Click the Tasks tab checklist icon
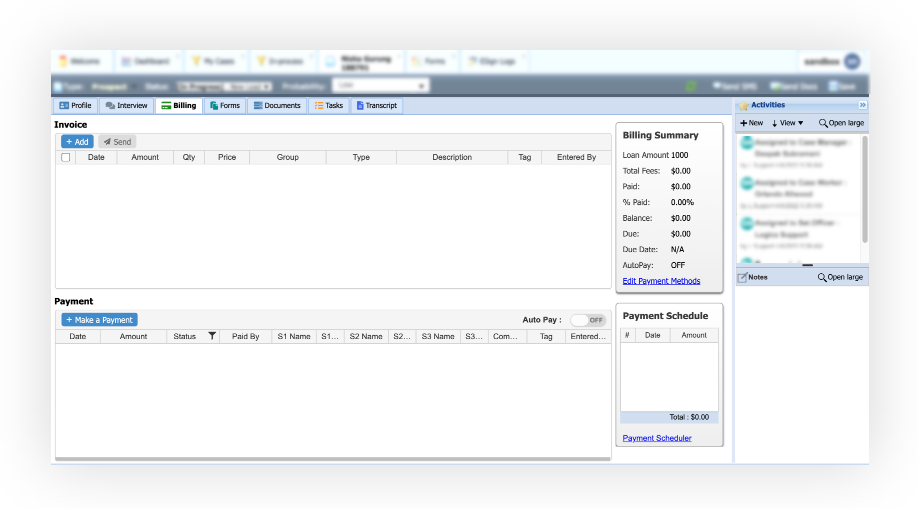The height and width of the screenshot is (508, 918). (319, 106)
